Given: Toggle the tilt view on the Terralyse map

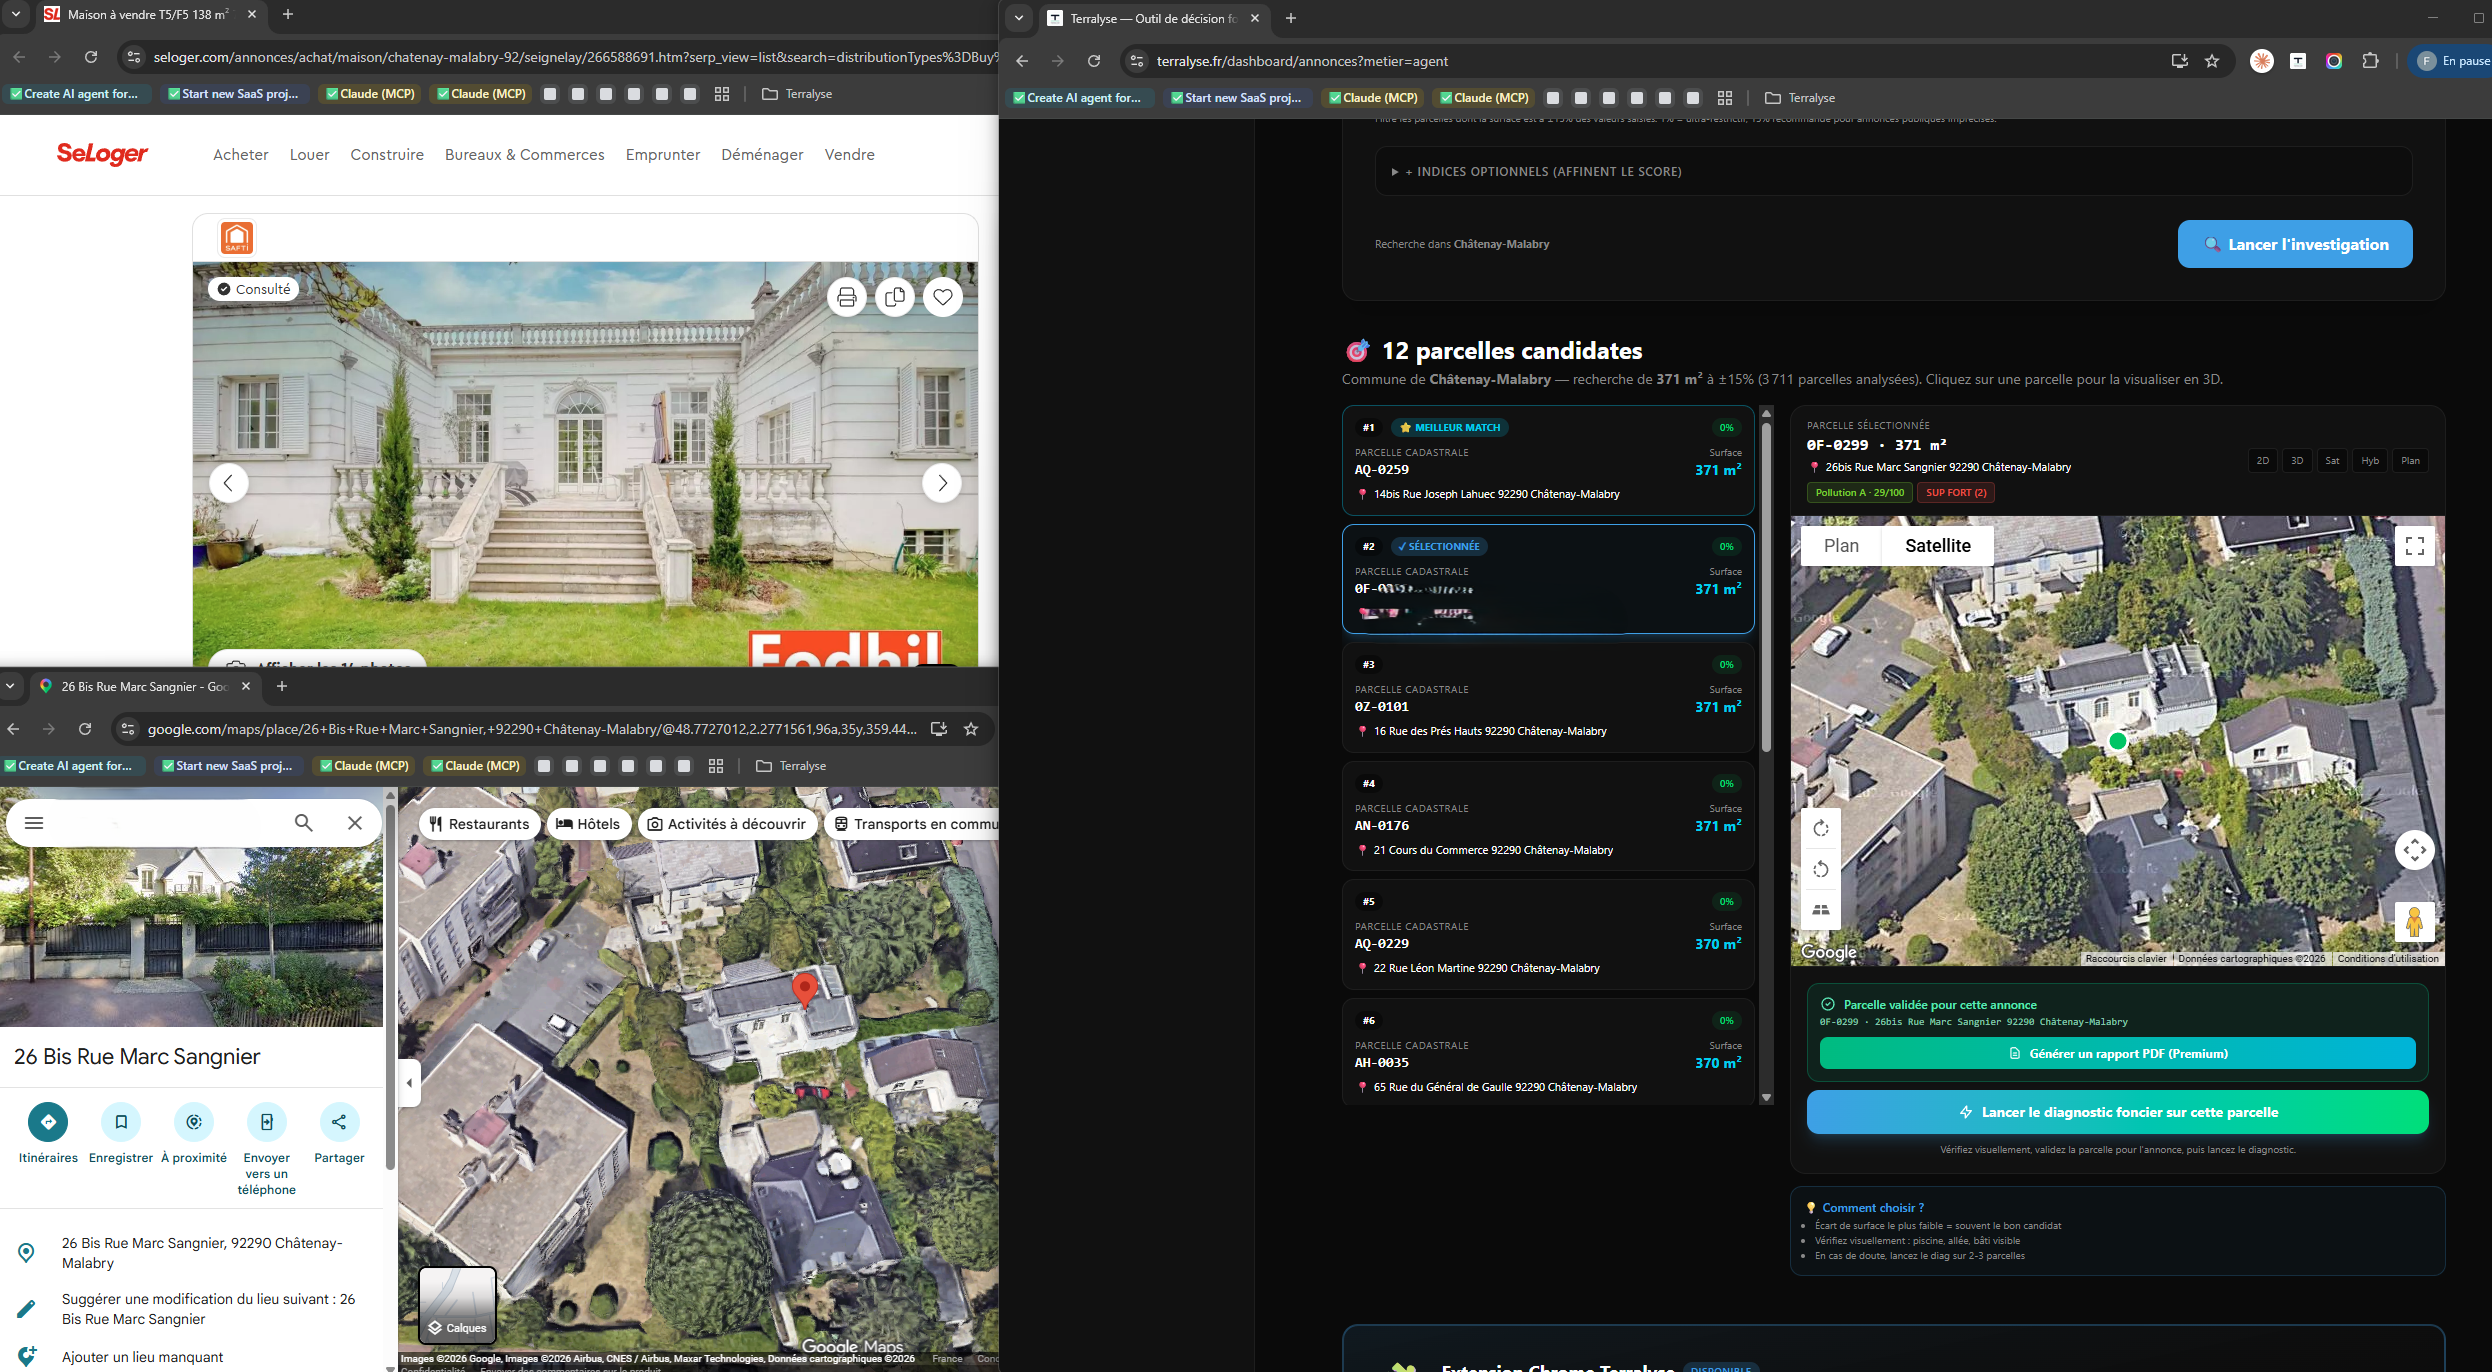Looking at the screenshot, I should click(1821, 910).
